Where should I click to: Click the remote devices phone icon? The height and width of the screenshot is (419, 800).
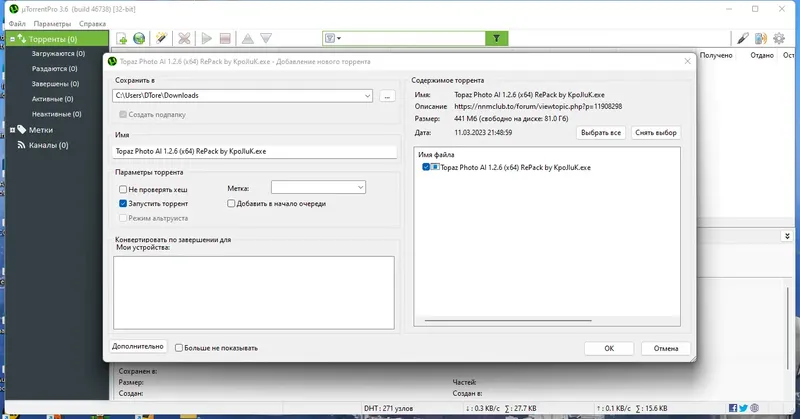(761, 38)
